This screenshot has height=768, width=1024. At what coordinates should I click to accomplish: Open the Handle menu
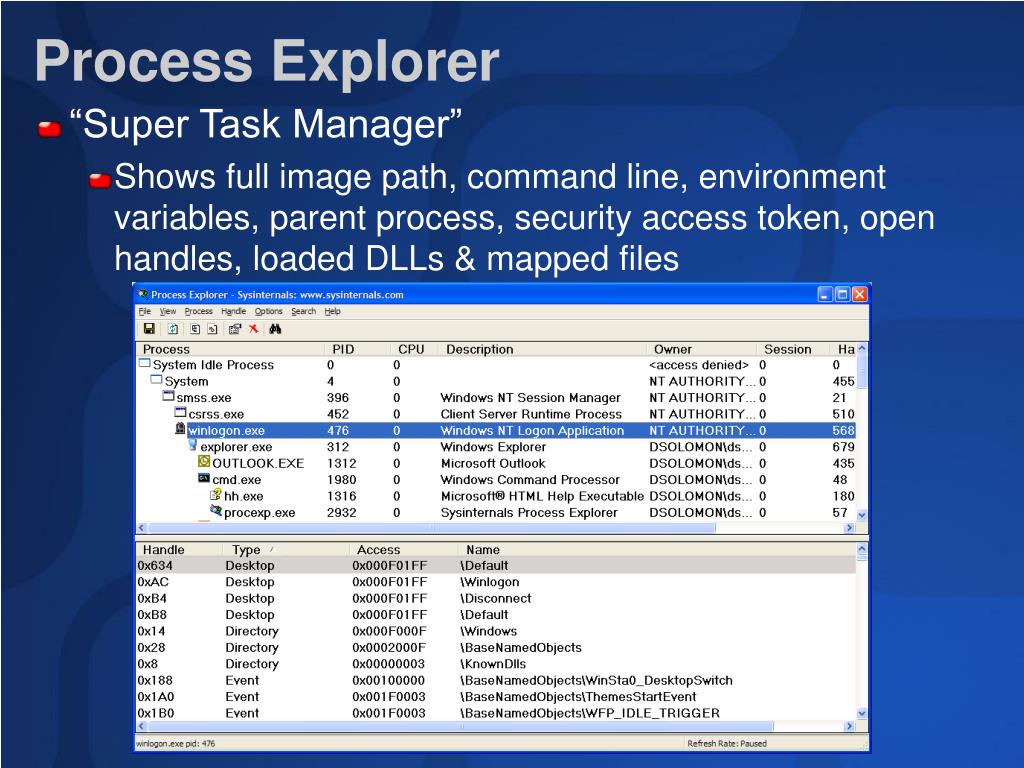pos(233,311)
